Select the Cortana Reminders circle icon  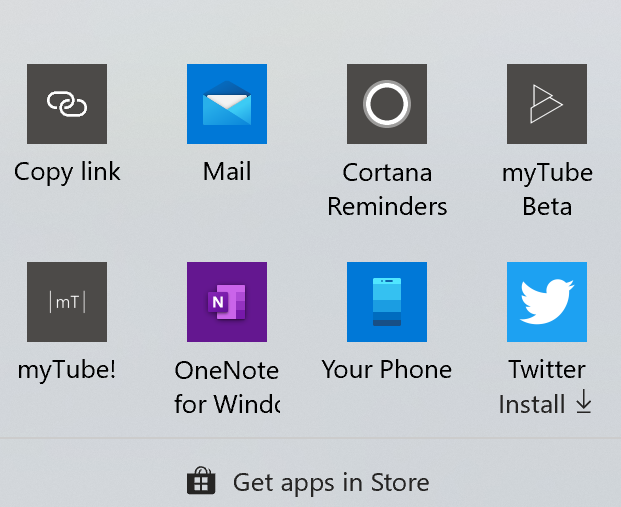coord(387,104)
